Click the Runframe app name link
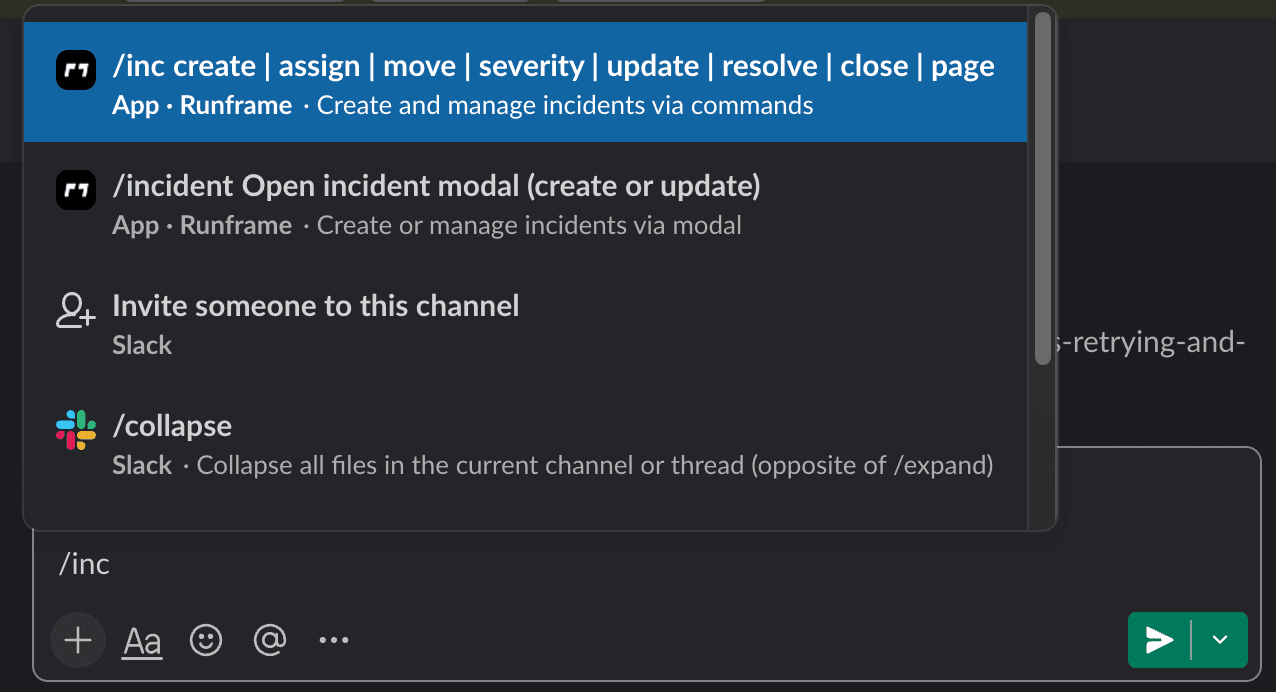 pos(236,105)
